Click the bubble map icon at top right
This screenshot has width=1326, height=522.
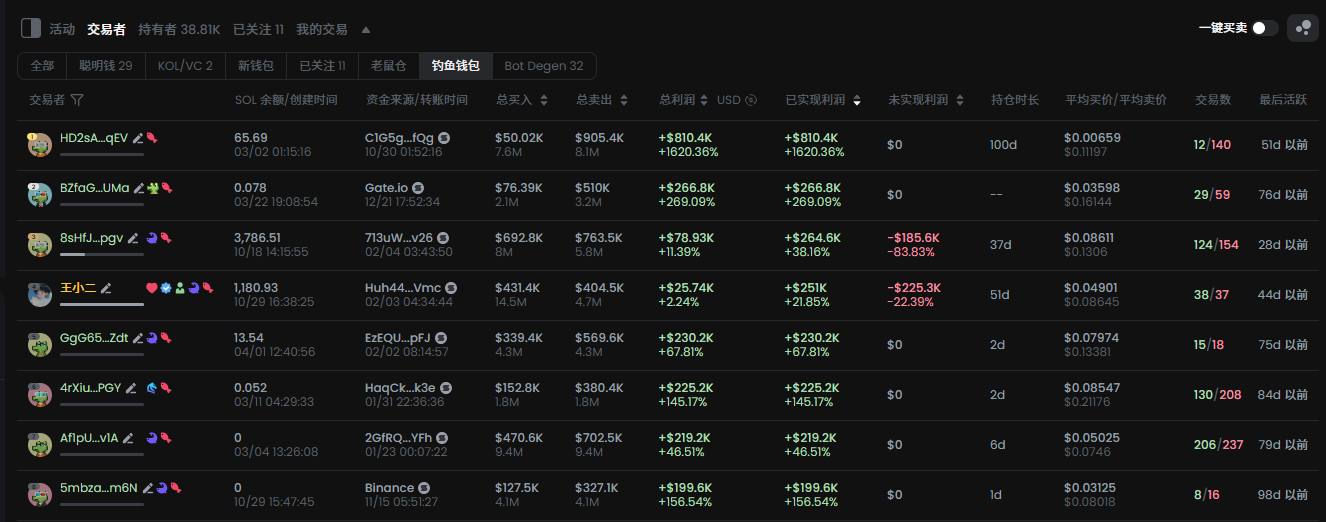(x=1302, y=29)
